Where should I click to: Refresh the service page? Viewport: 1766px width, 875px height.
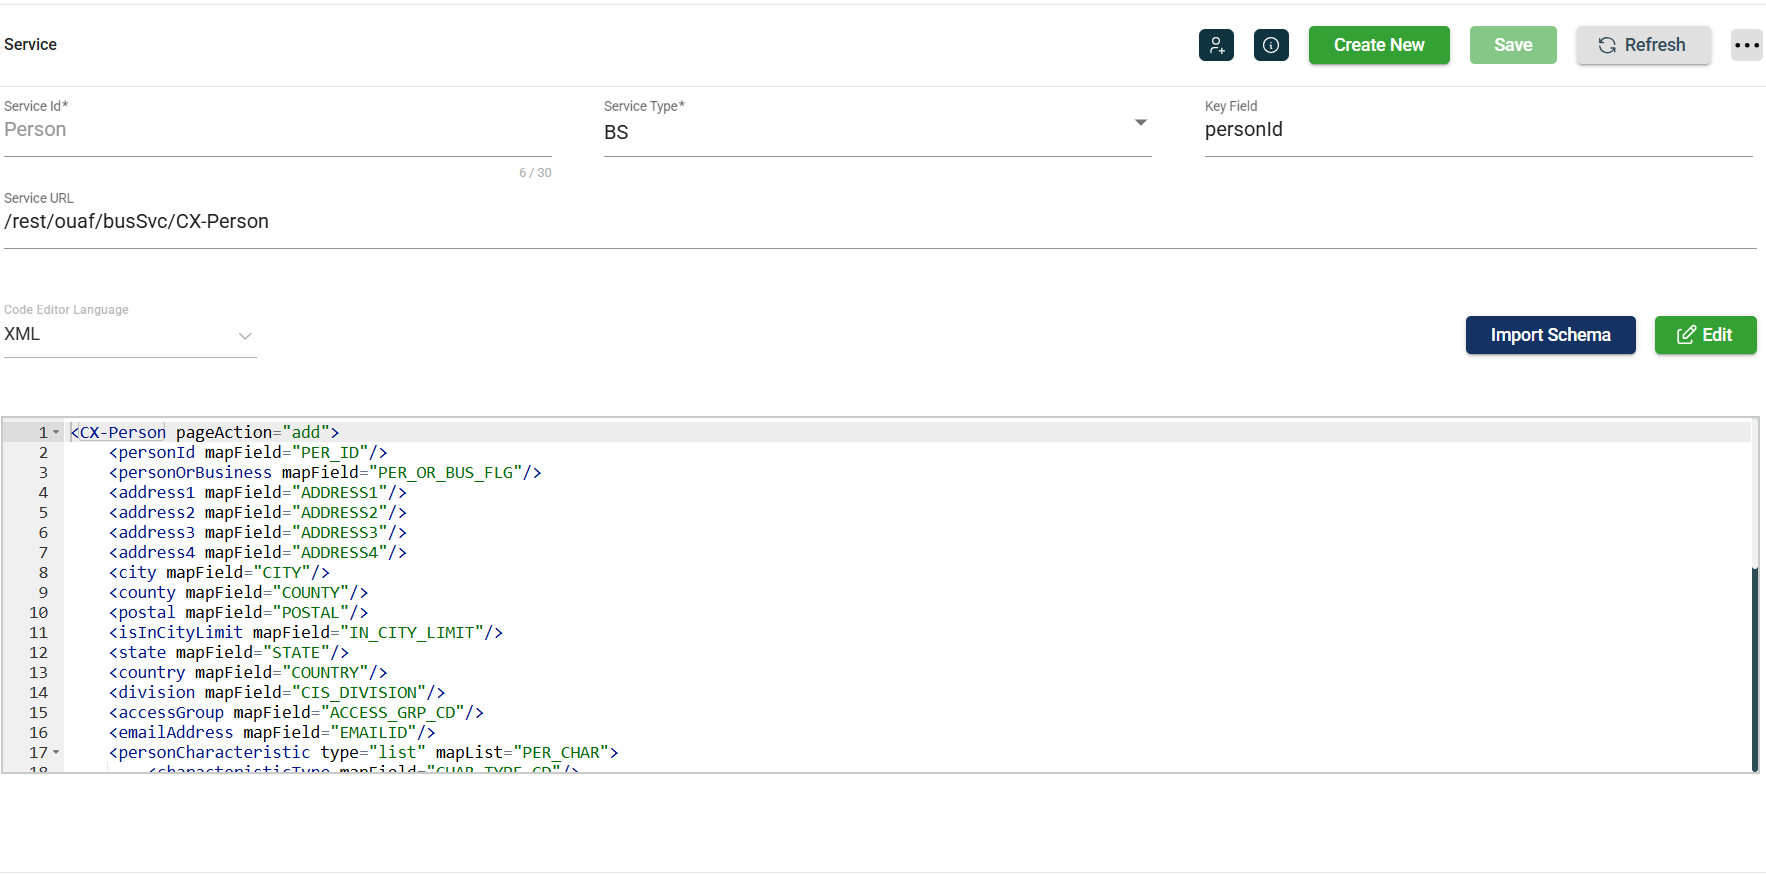point(1643,45)
